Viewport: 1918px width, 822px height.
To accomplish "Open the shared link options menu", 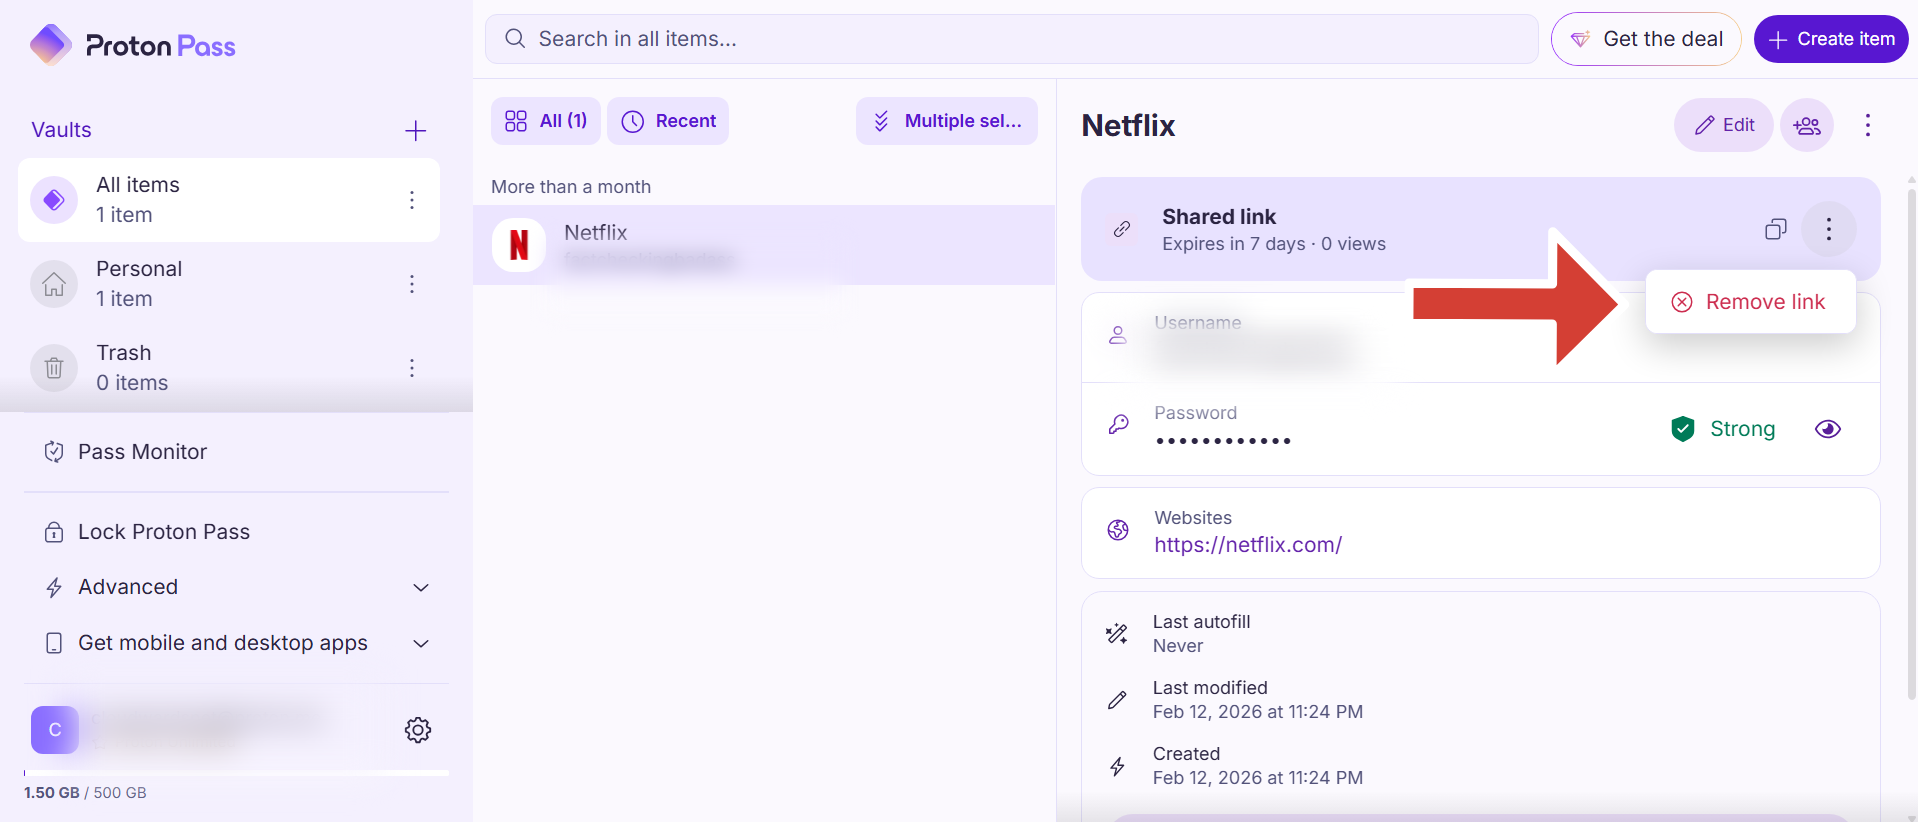I will point(1828,229).
